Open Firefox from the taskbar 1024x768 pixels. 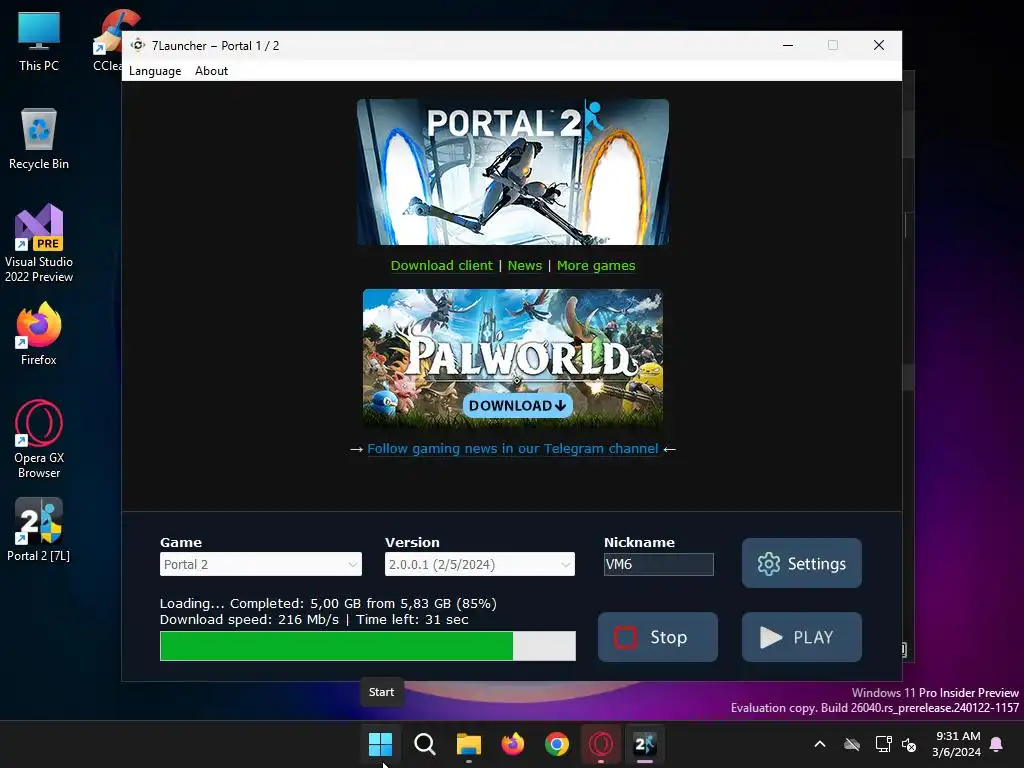(x=513, y=744)
